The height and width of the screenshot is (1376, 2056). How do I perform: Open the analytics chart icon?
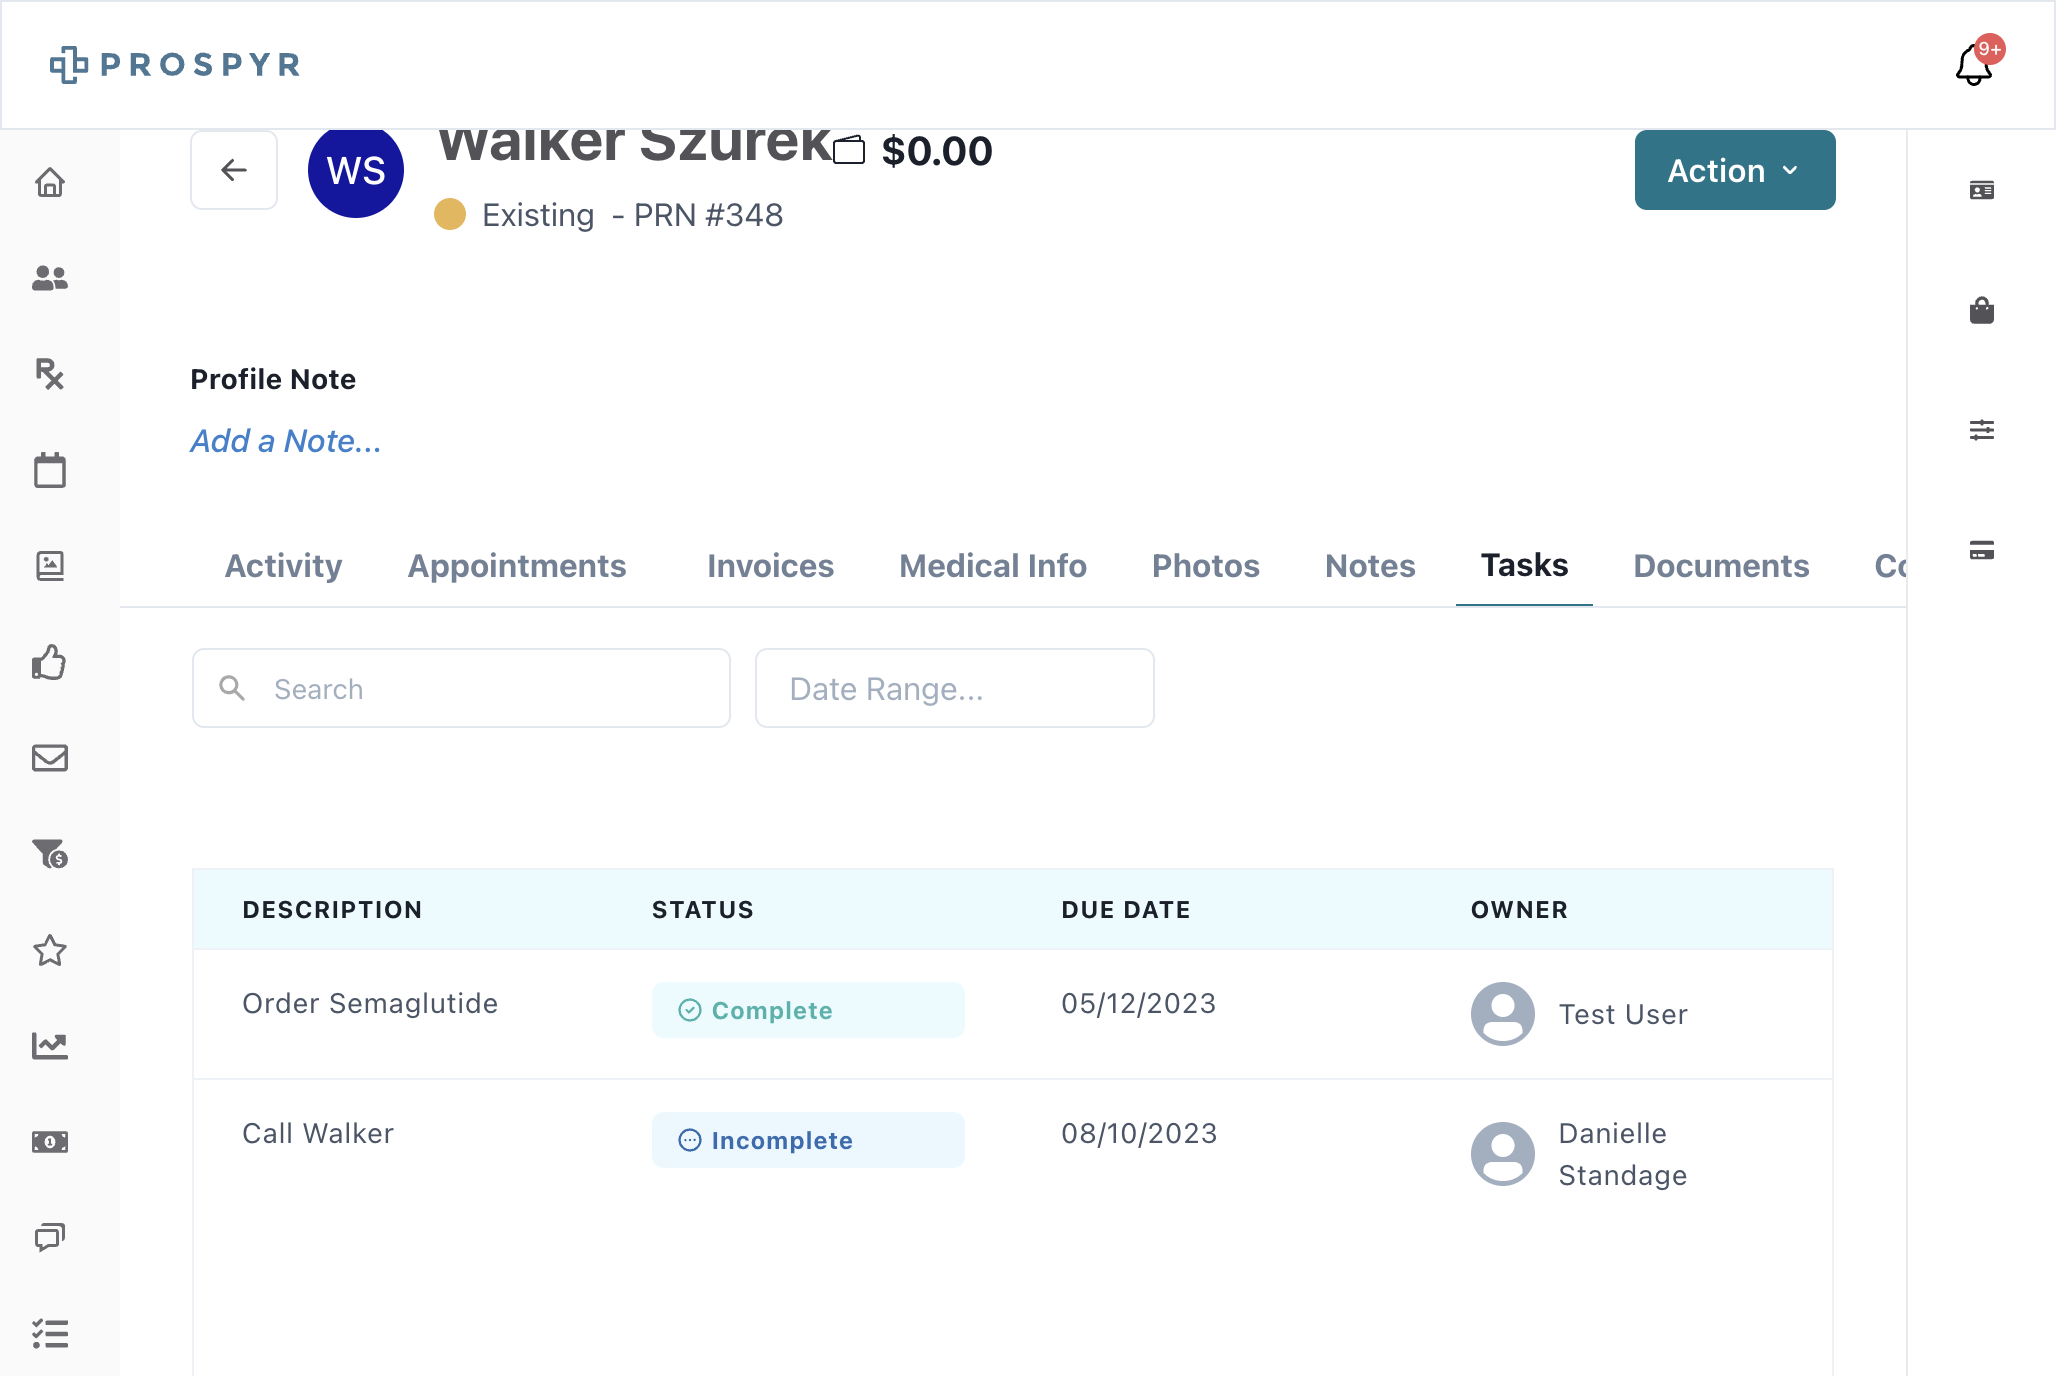point(50,1046)
